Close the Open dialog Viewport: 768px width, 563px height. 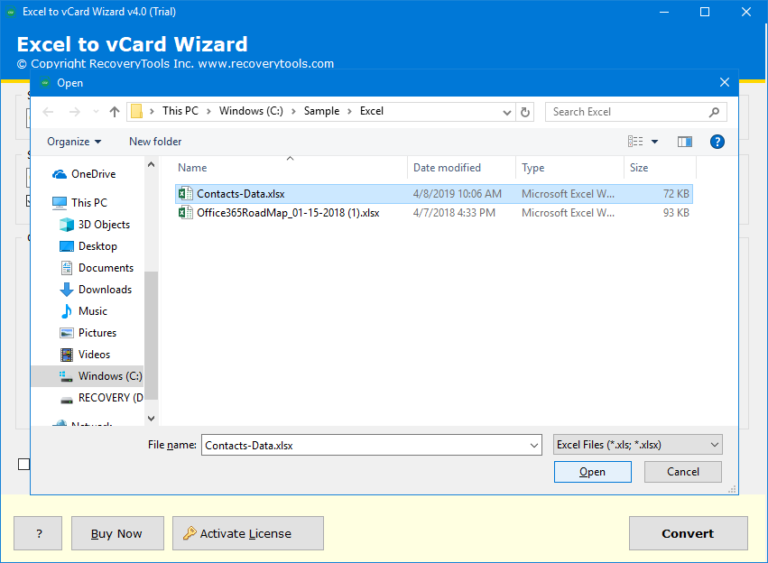click(x=725, y=82)
